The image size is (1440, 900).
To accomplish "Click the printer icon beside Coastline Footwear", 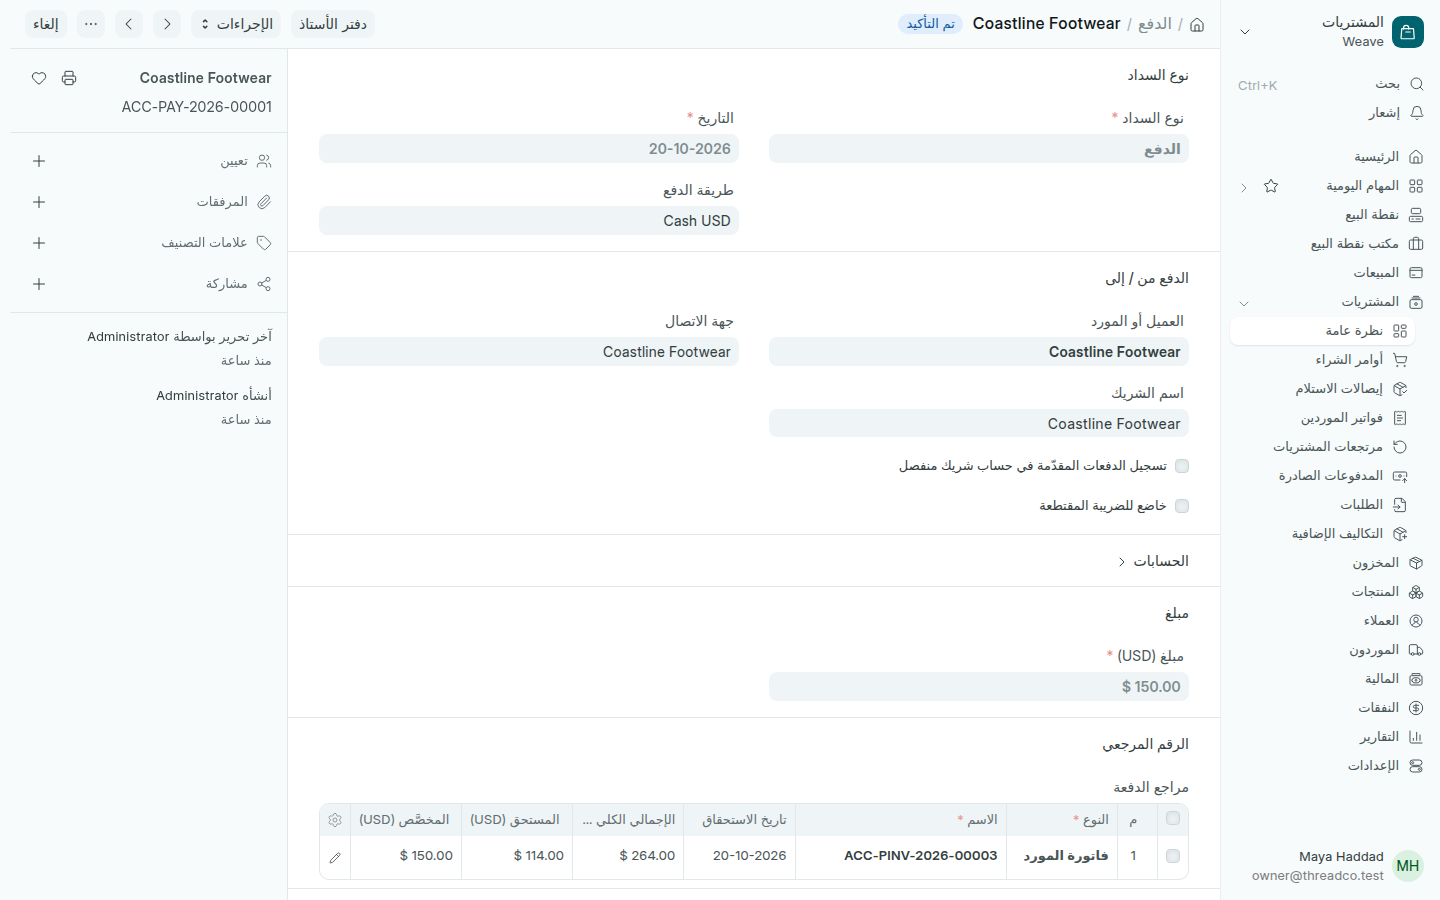I will click(x=69, y=78).
